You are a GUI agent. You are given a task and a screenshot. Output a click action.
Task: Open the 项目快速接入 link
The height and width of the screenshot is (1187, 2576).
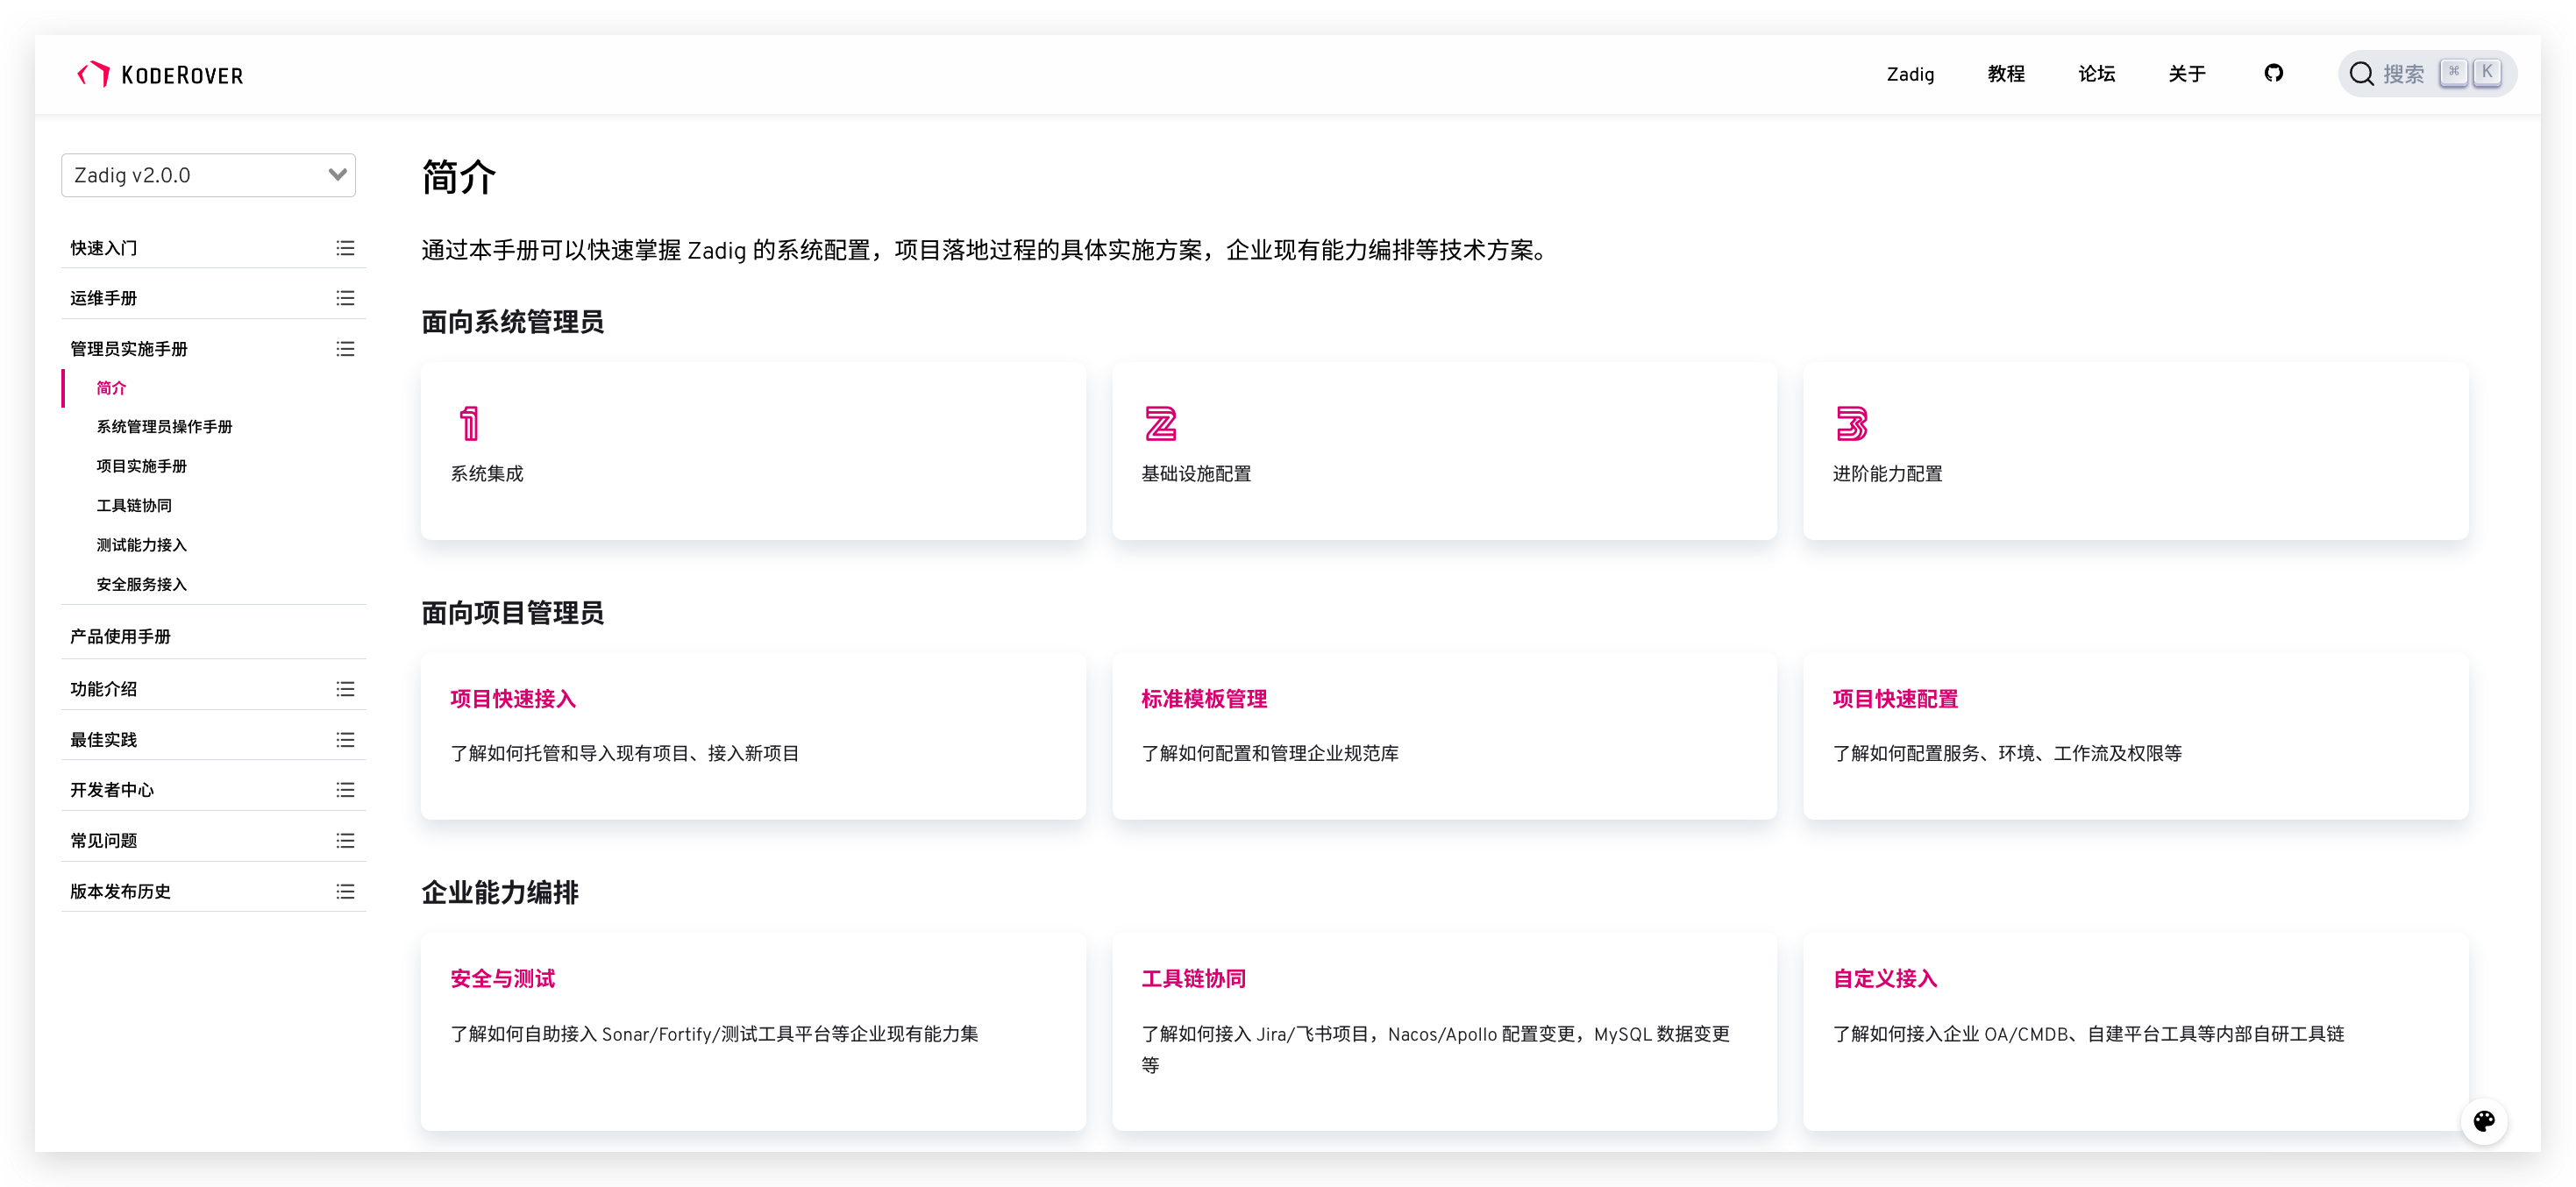tap(513, 699)
